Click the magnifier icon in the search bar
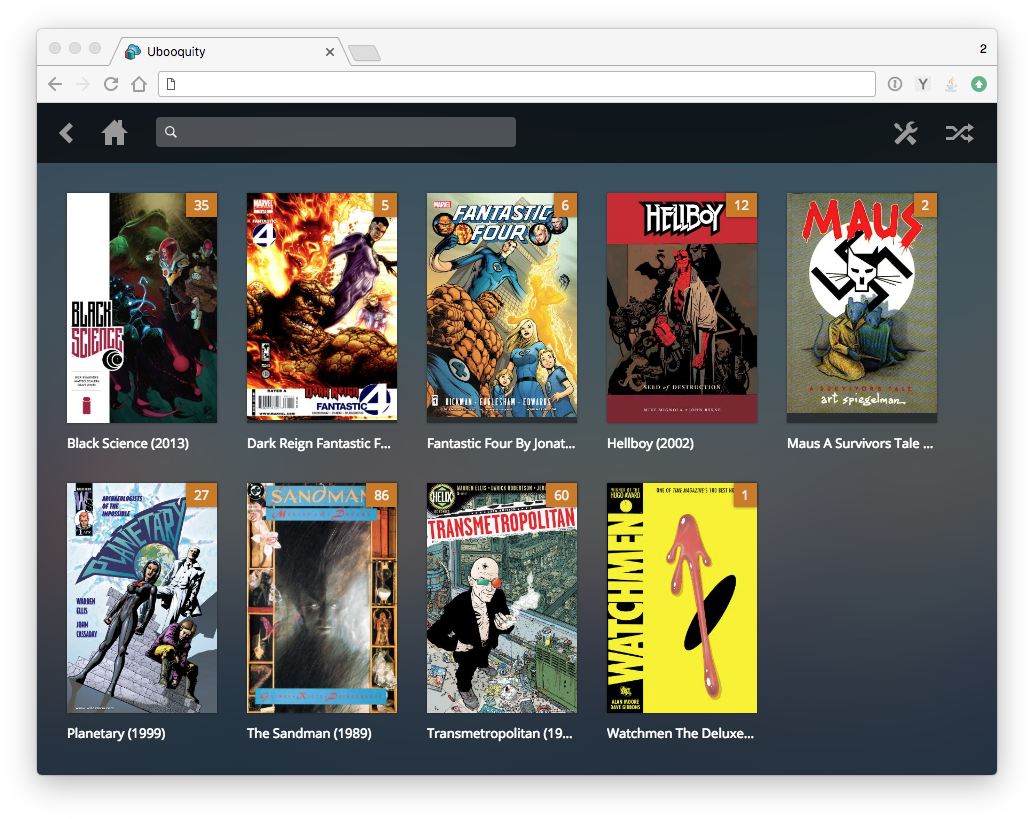Image resolution: width=1033 pixels, height=819 pixels. pos(171,132)
